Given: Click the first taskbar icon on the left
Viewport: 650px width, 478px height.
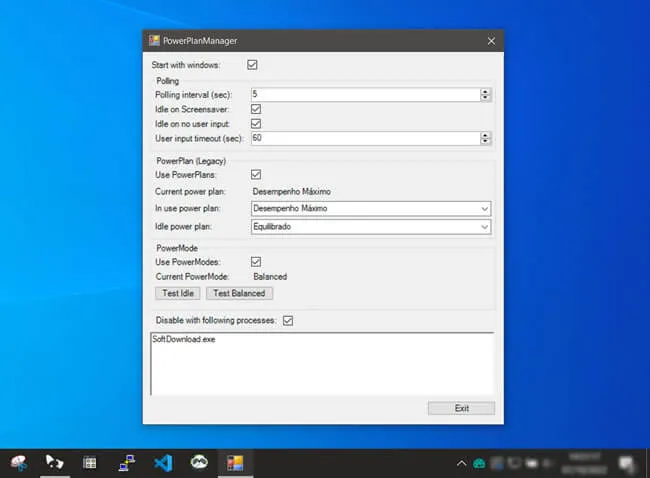Looking at the screenshot, I should click(x=18, y=463).
